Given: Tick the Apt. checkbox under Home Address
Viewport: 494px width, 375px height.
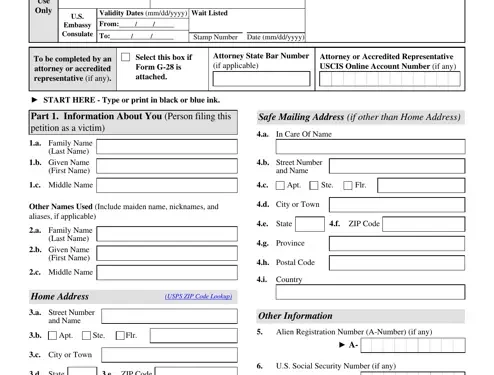Looking at the screenshot, I should [x=52, y=335].
